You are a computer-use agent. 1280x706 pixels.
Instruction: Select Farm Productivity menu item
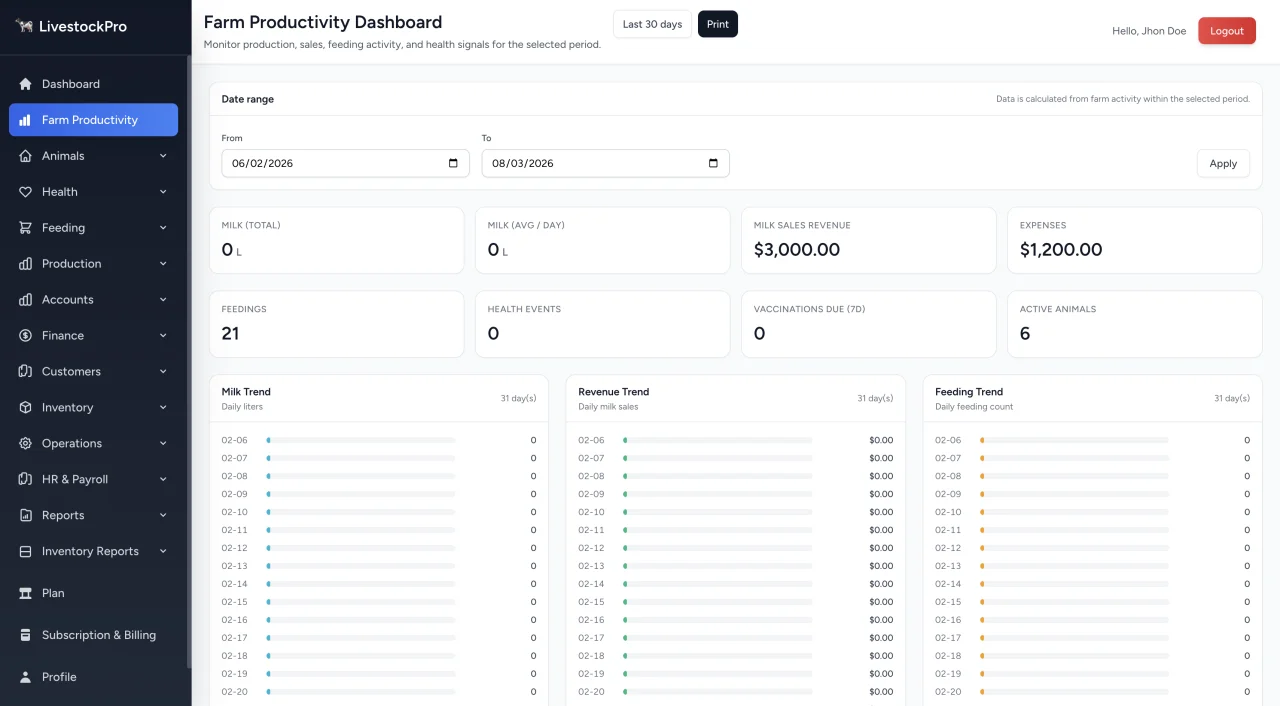(93, 120)
